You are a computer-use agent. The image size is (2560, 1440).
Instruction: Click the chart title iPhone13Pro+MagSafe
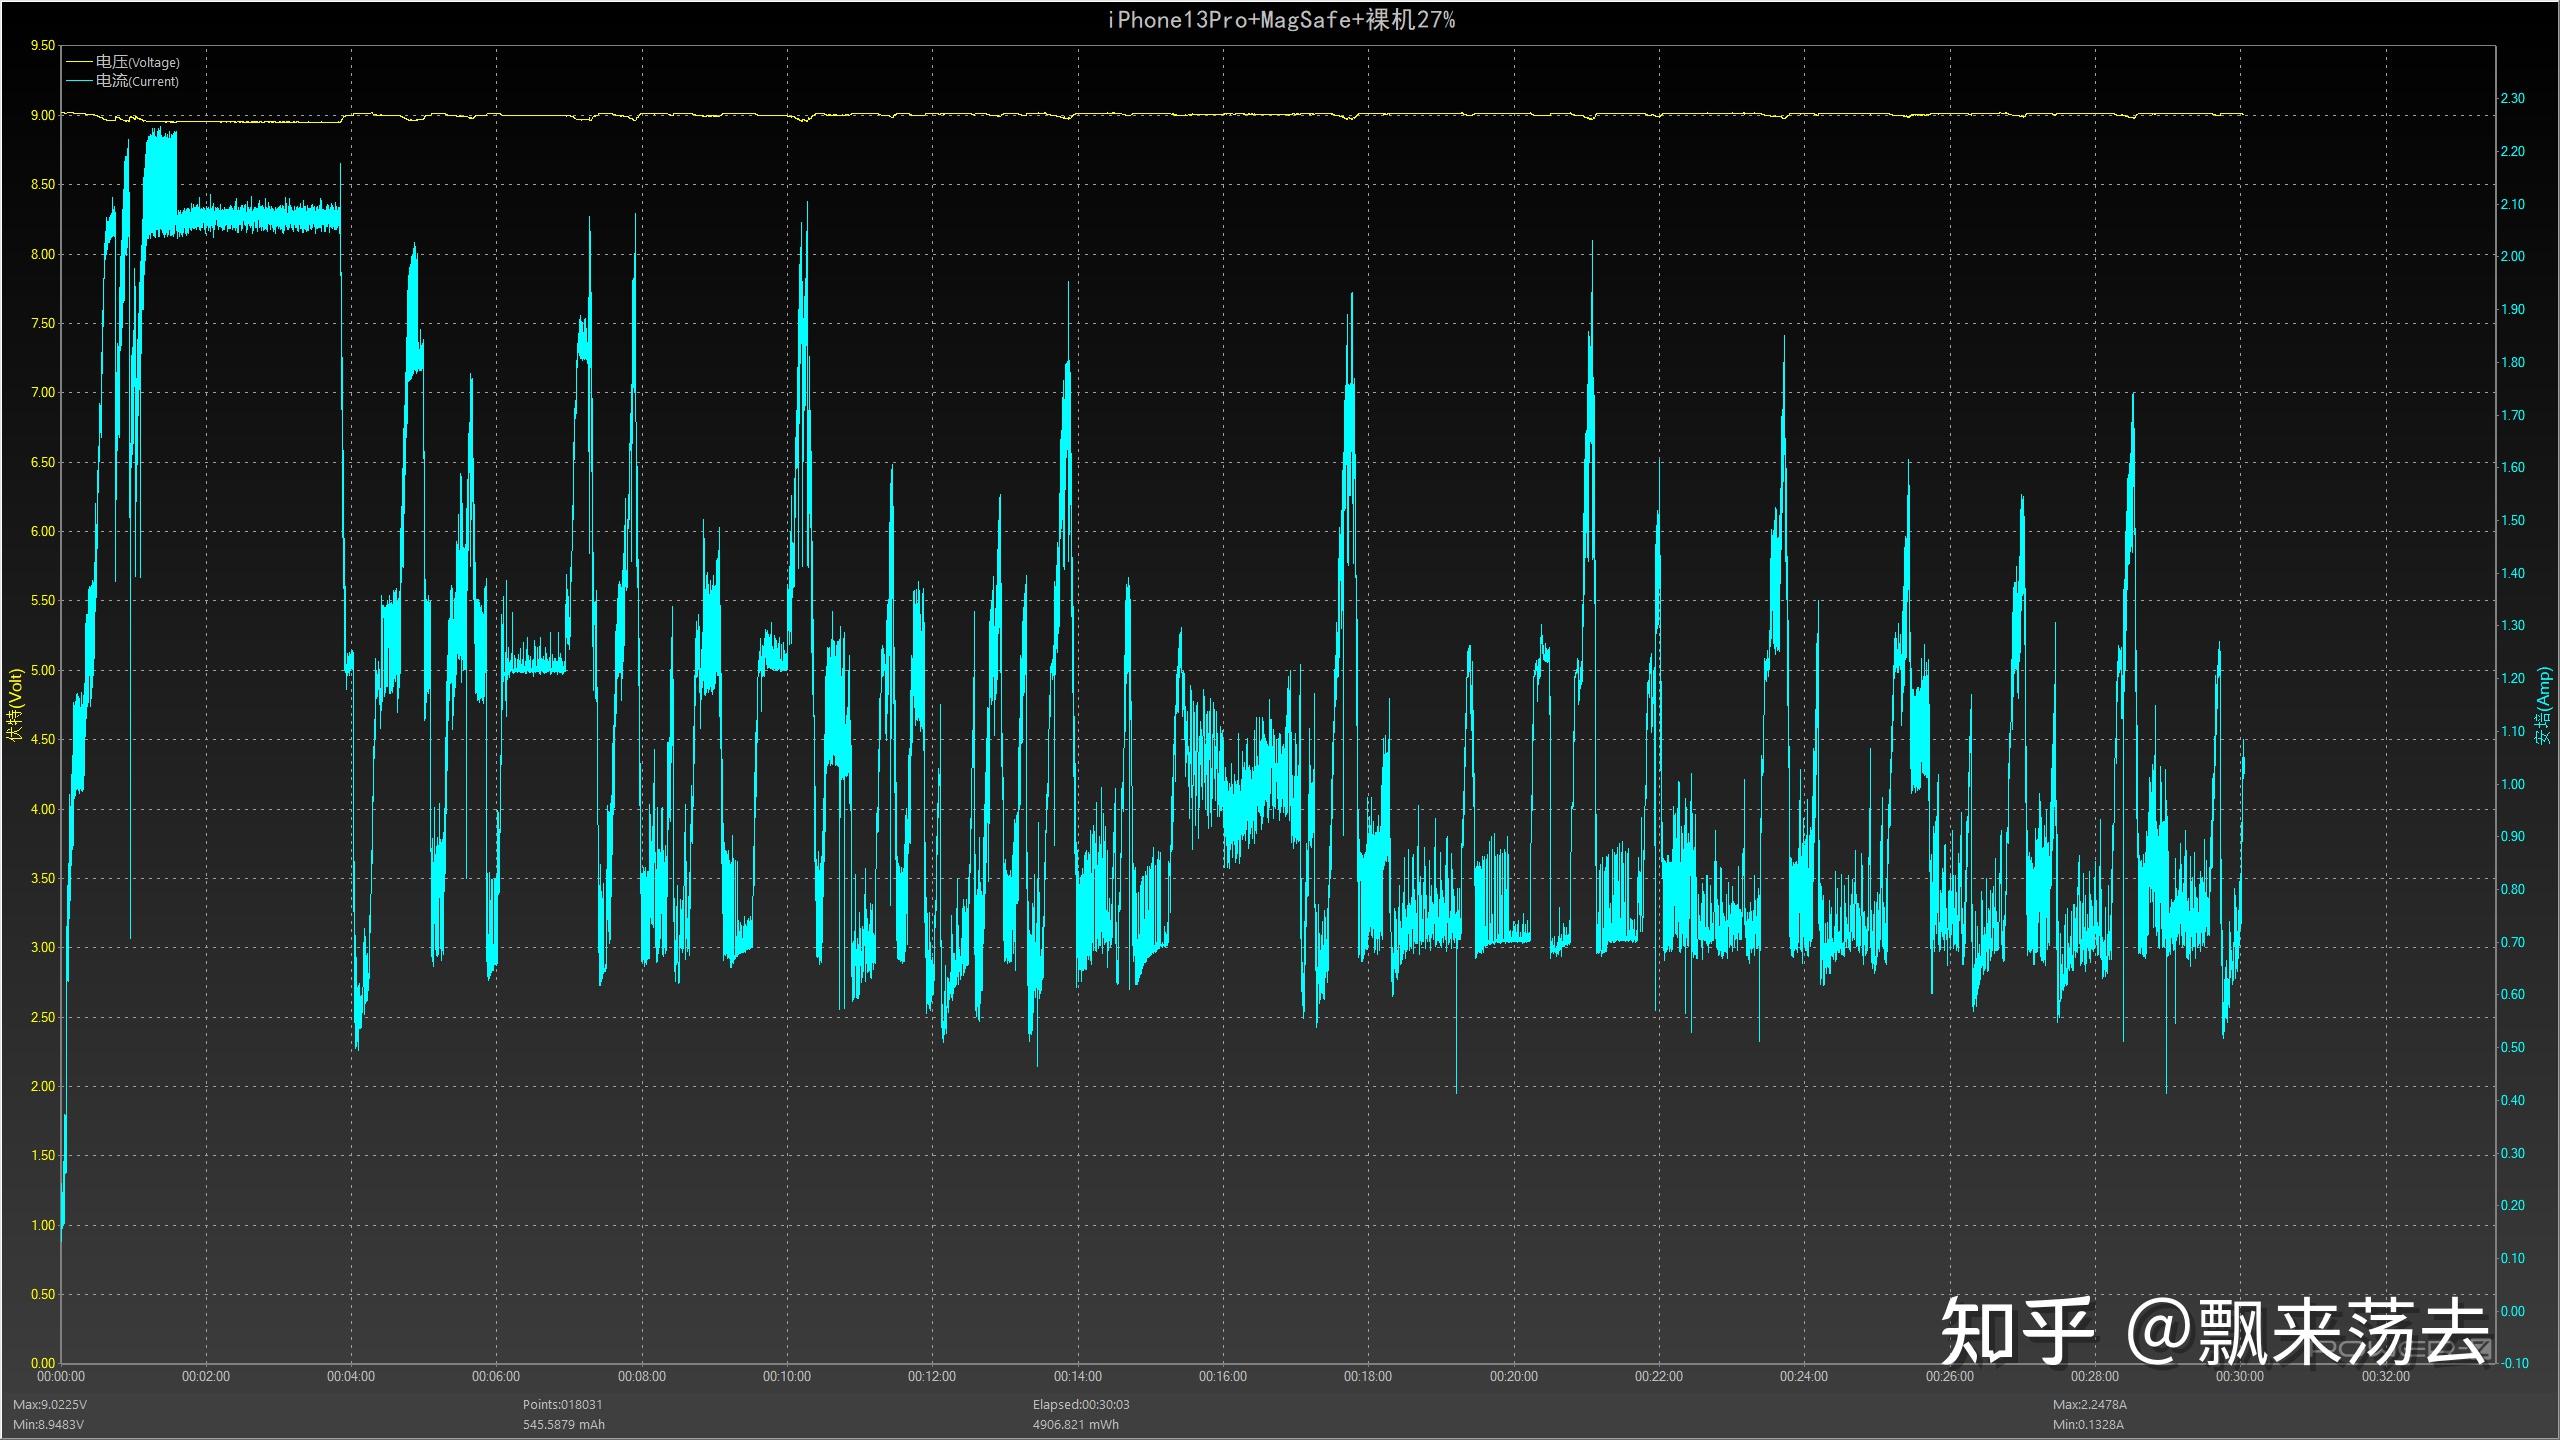(1280, 20)
